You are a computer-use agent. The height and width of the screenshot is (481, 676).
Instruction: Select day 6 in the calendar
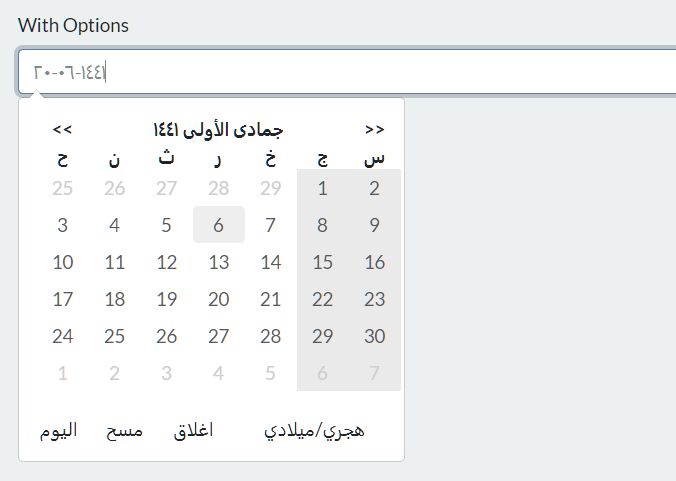pyautogui.click(x=219, y=225)
